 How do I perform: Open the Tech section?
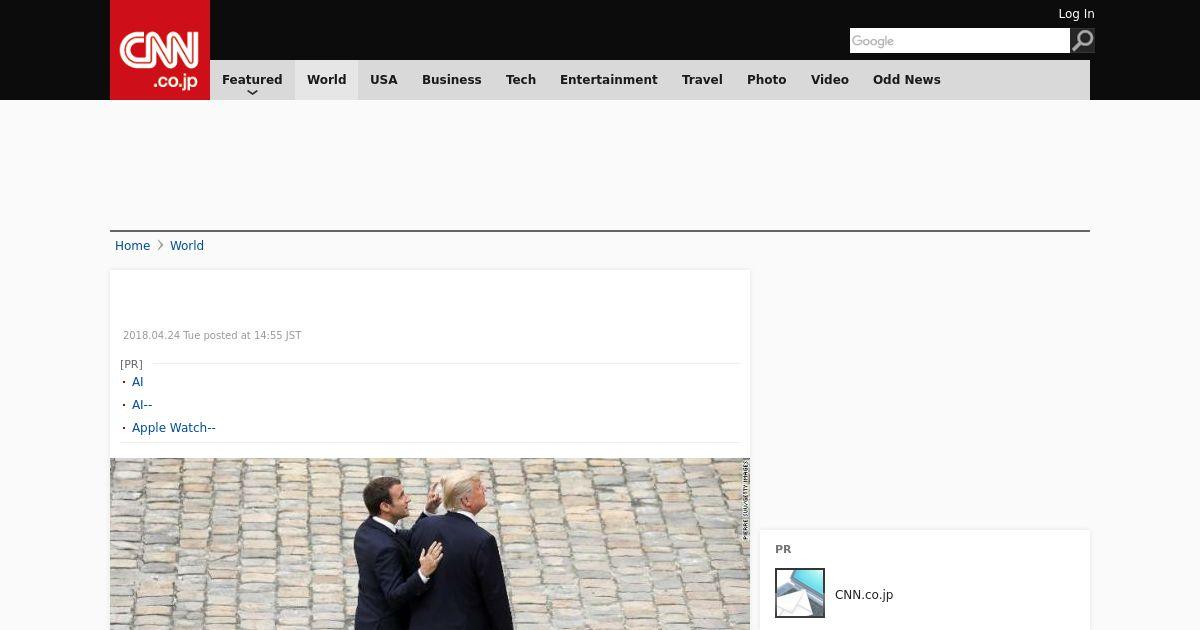(x=521, y=80)
